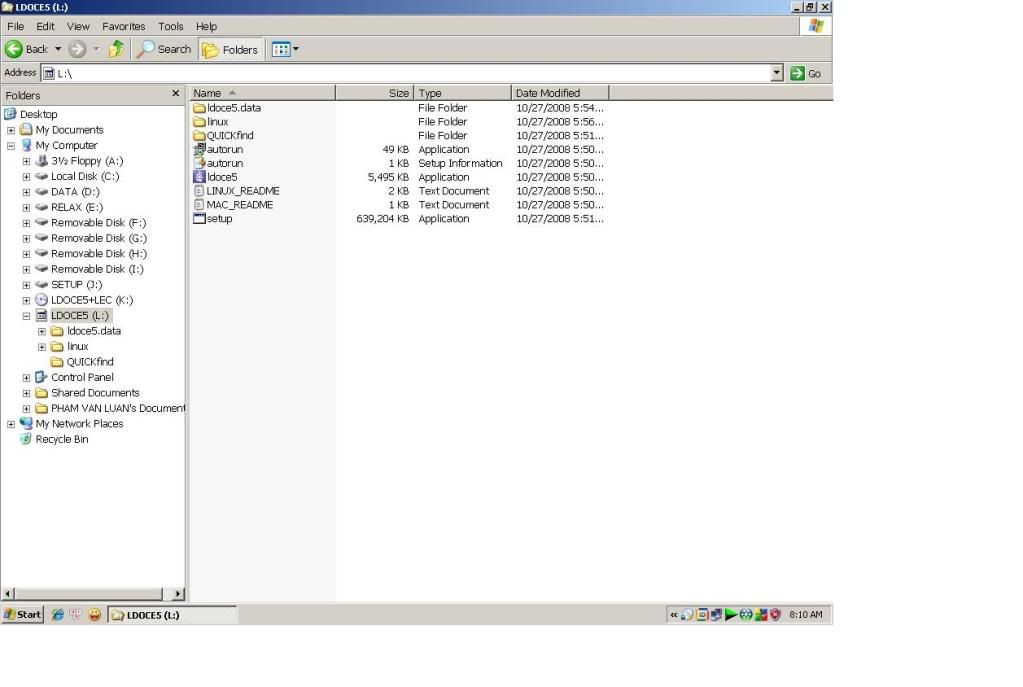
Task: Expand the 3½ Floppy (A:) node
Action: pos(26,161)
